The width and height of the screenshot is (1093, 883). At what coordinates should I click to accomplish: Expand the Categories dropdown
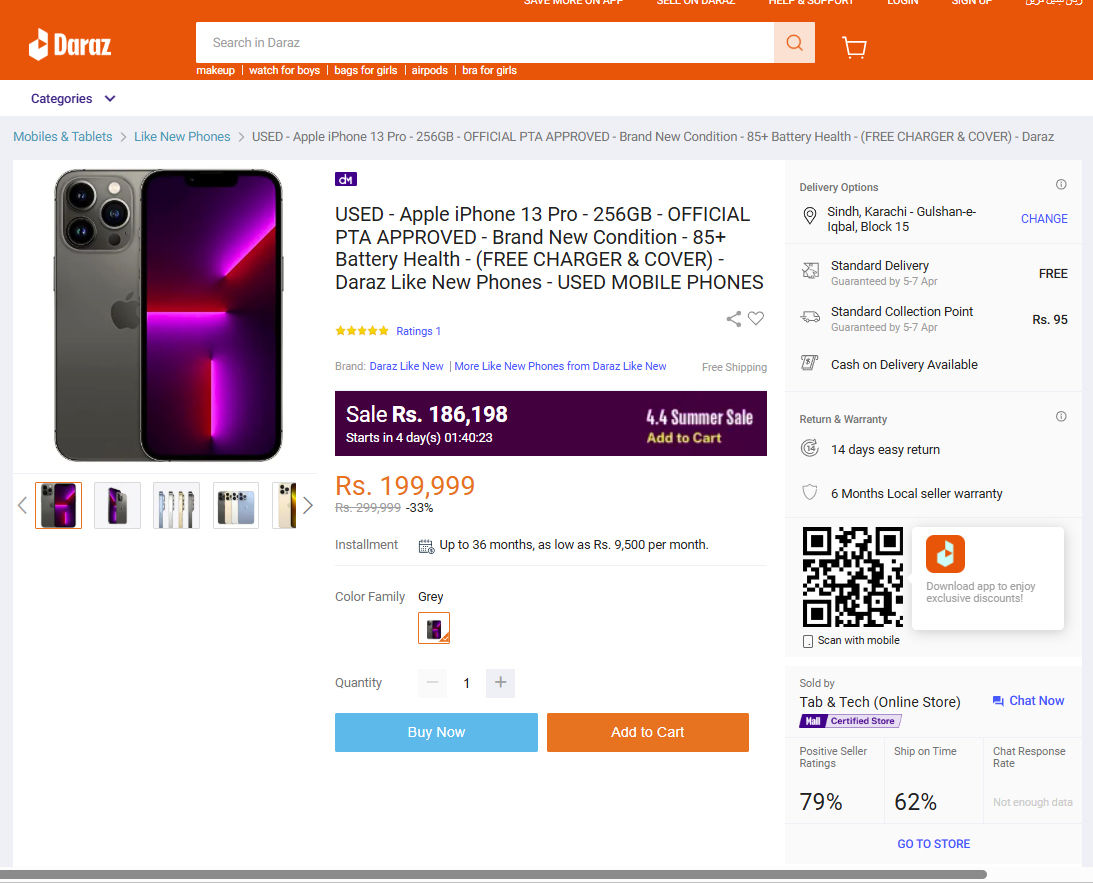pos(72,99)
